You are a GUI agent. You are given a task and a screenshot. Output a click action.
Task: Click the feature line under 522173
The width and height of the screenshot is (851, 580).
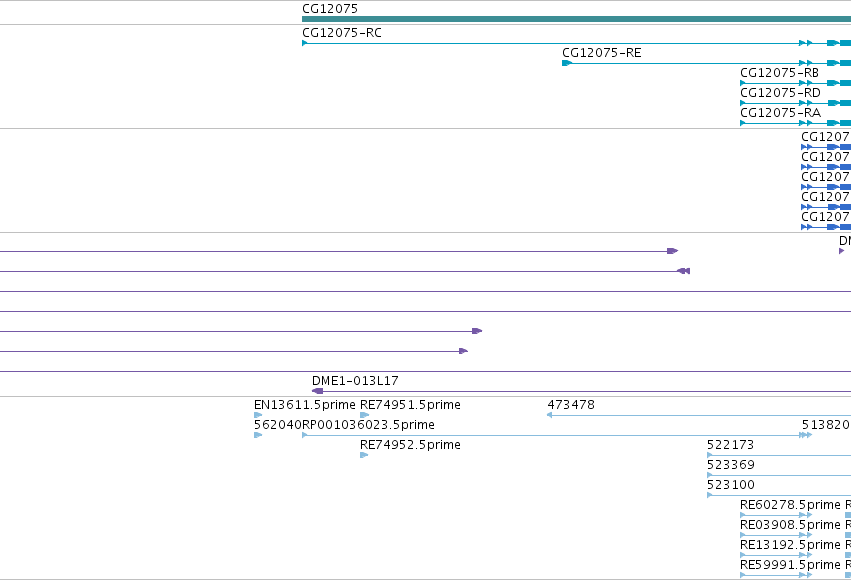tap(779, 455)
